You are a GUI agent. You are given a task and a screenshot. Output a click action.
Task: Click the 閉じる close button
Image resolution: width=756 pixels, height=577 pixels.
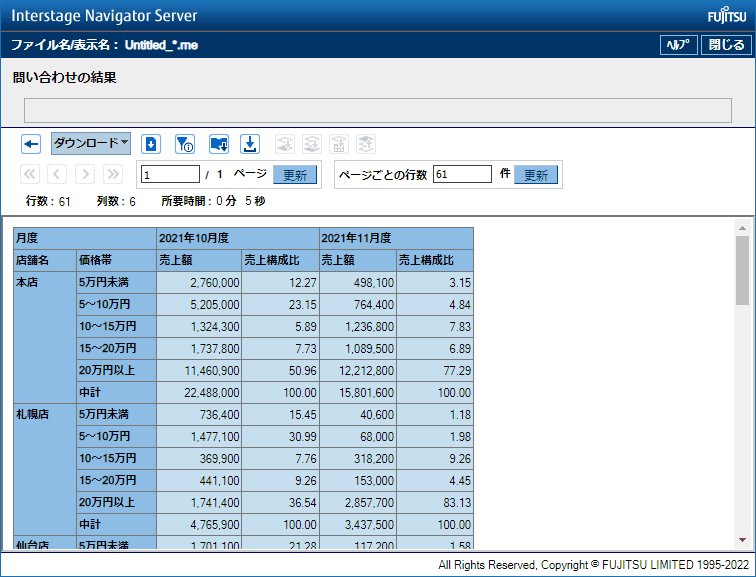click(x=726, y=45)
